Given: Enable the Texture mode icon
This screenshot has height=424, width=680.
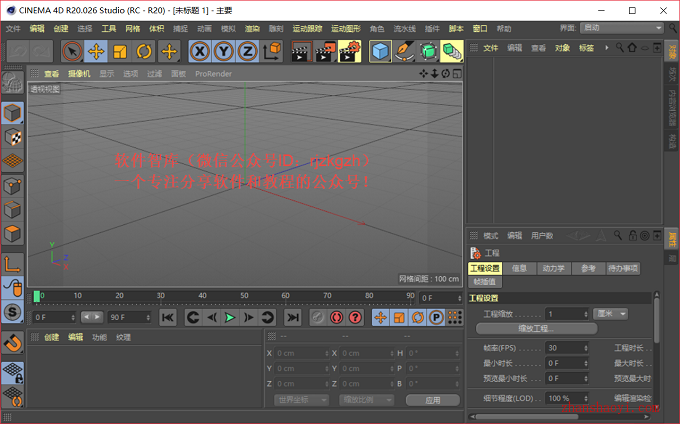Looking at the screenshot, I should coord(12,137).
